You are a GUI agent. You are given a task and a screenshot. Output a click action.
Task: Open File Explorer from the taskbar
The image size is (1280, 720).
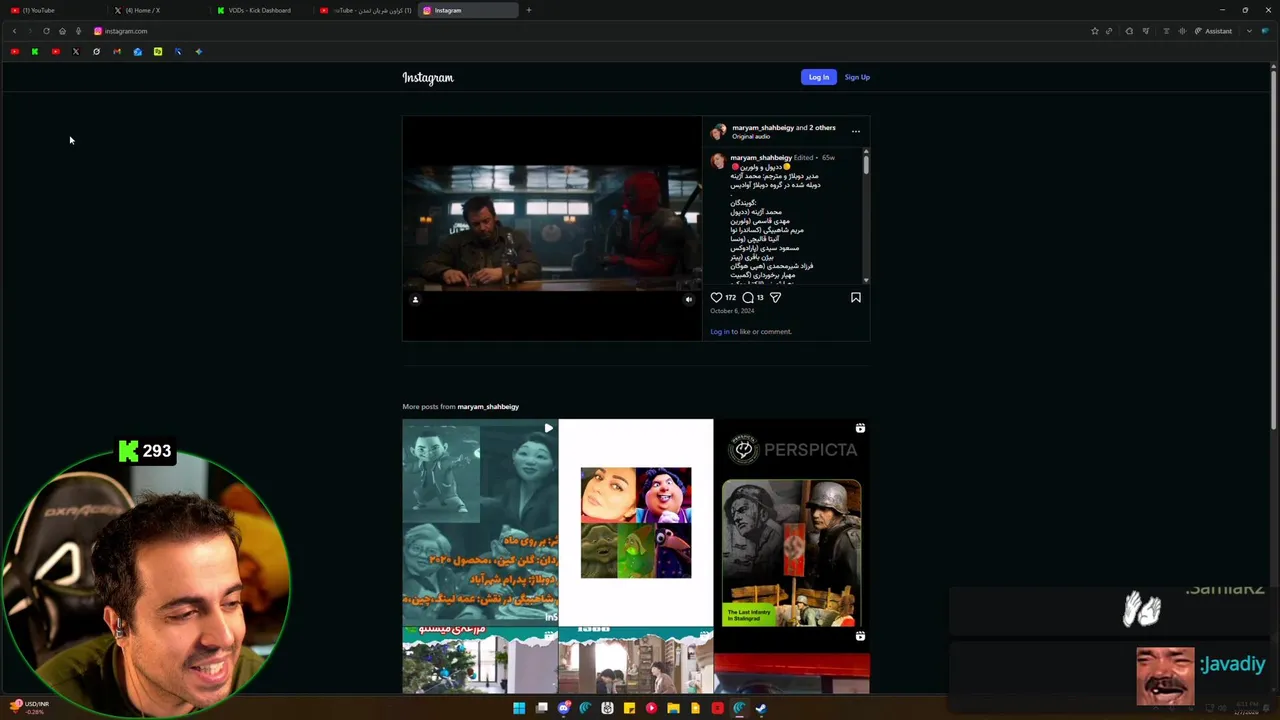tap(673, 708)
